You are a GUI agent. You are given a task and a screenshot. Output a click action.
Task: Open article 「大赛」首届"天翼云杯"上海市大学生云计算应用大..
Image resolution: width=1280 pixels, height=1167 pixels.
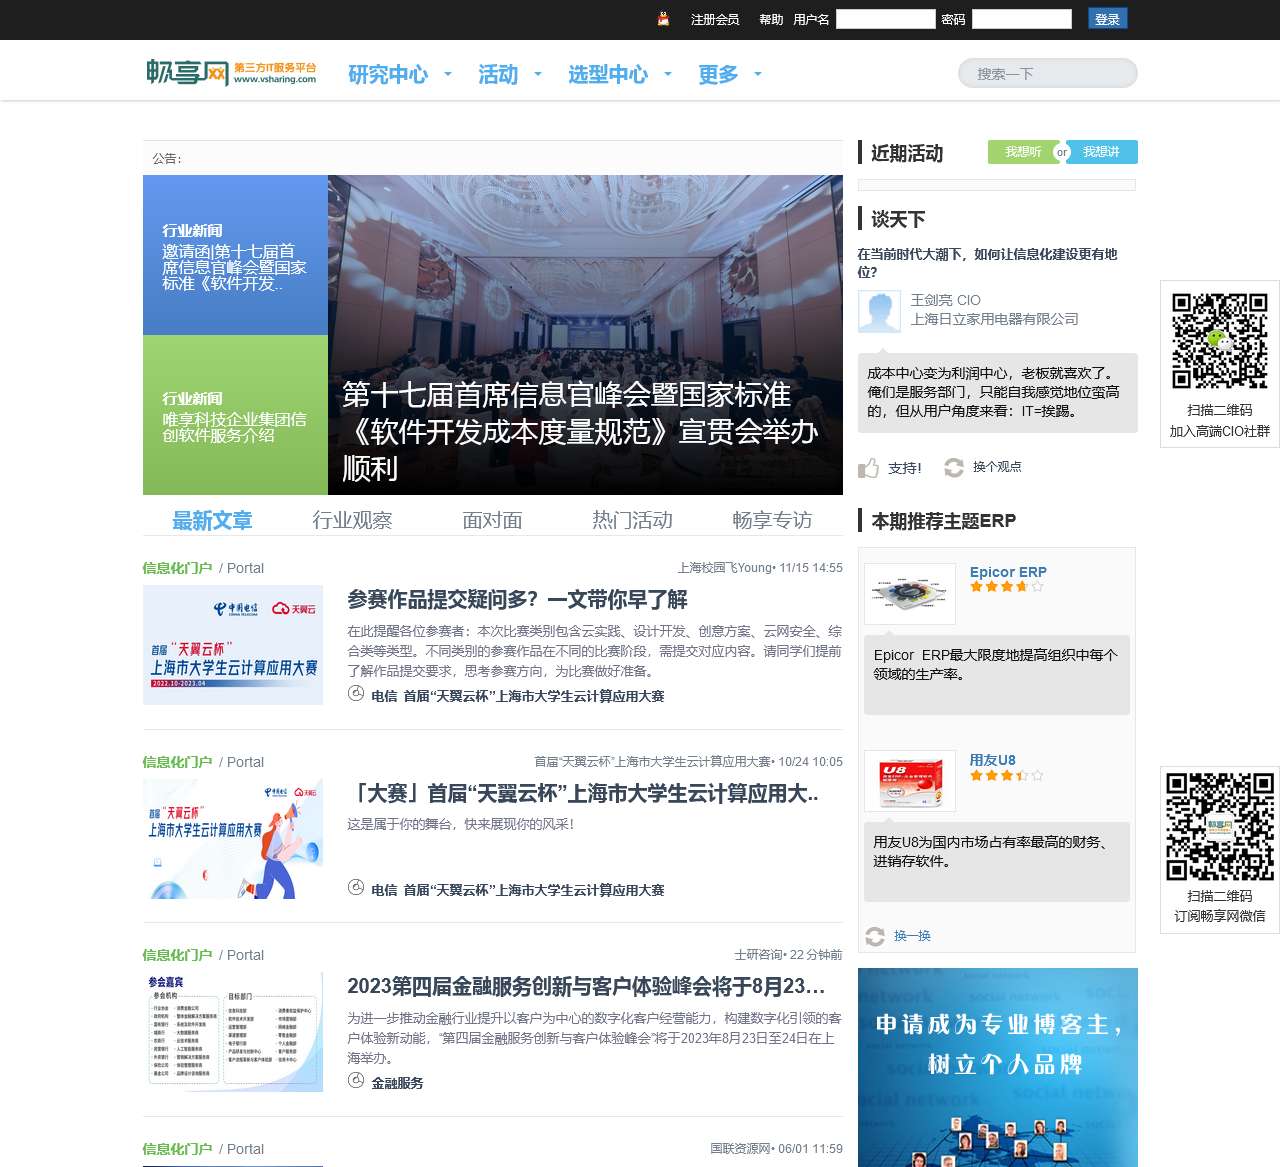tap(583, 794)
